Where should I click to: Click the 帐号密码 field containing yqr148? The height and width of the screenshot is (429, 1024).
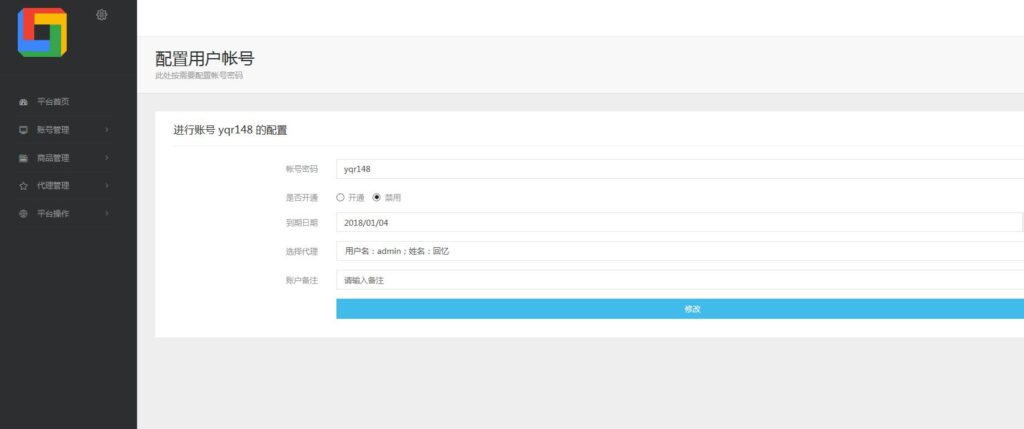pos(680,169)
